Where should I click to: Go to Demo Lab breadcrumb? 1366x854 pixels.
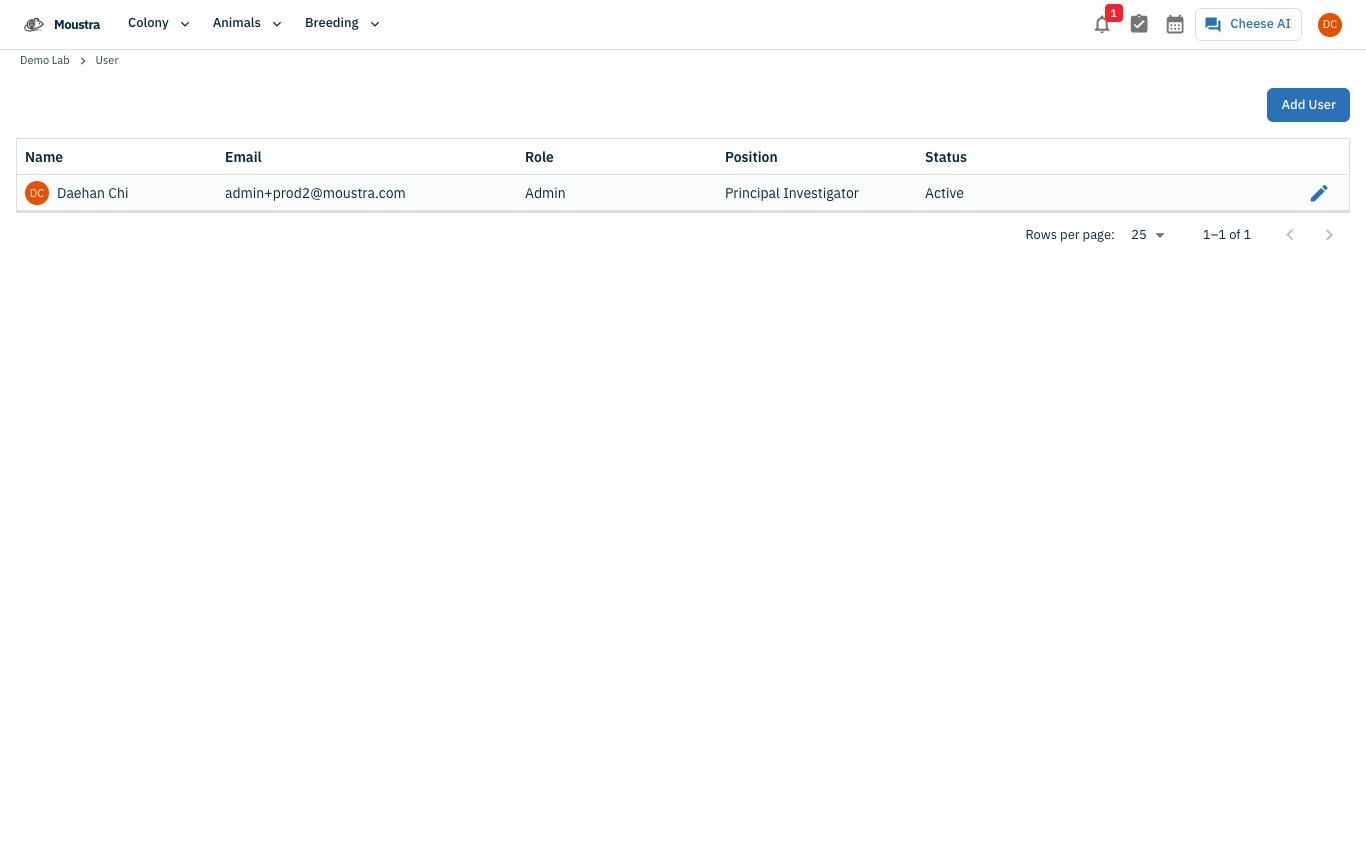[x=45, y=61]
